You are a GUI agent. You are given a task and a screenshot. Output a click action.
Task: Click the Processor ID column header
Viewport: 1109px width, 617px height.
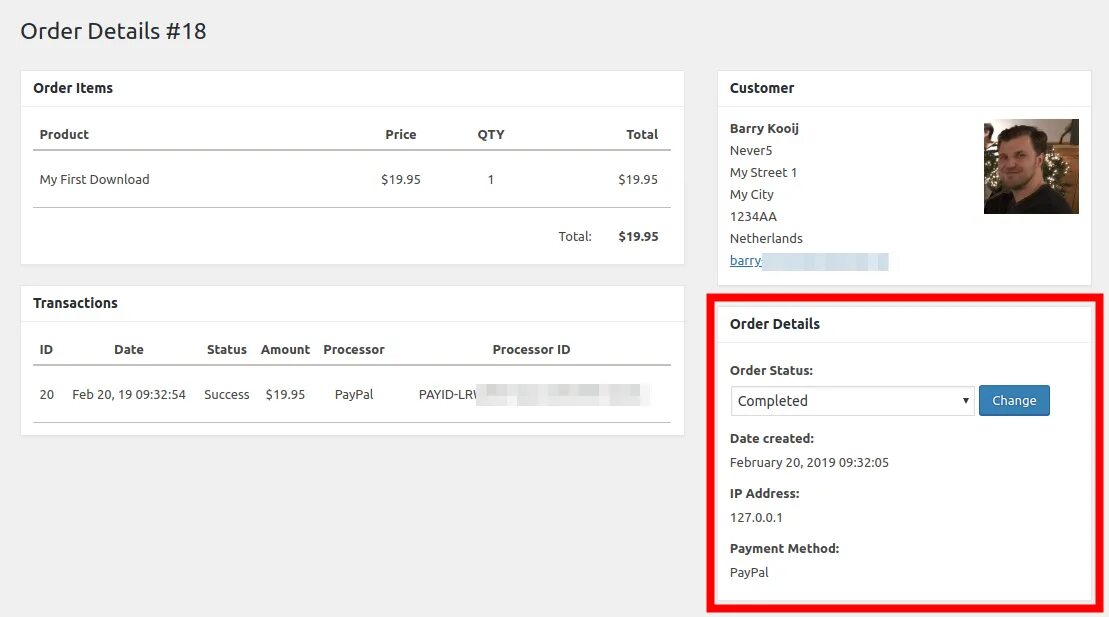[x=531, y=350]
